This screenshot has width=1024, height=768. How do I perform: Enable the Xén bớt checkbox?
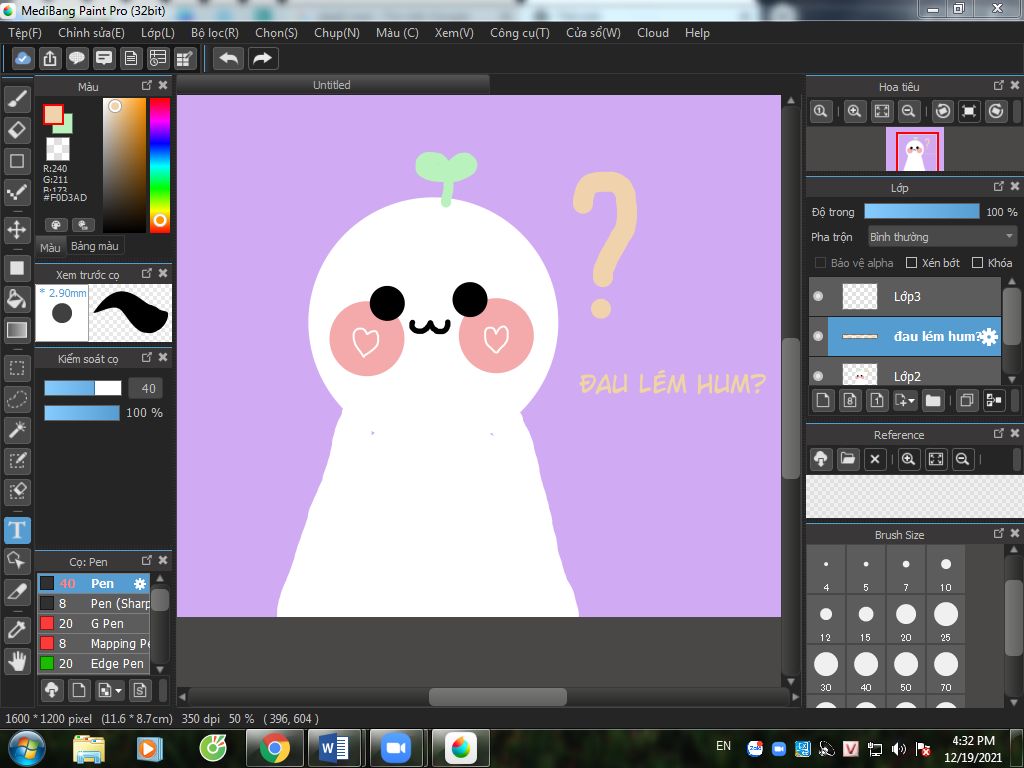click(x=912, y=263)
